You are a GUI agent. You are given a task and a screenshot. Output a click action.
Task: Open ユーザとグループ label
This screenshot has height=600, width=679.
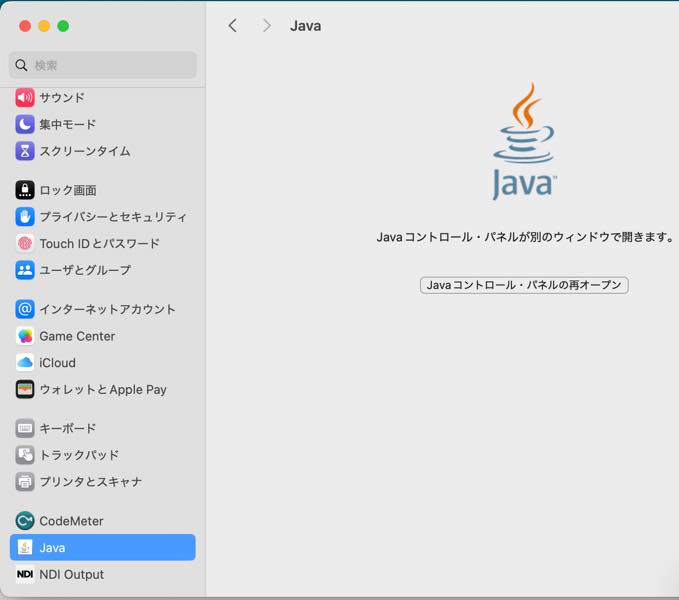[85, 270]
